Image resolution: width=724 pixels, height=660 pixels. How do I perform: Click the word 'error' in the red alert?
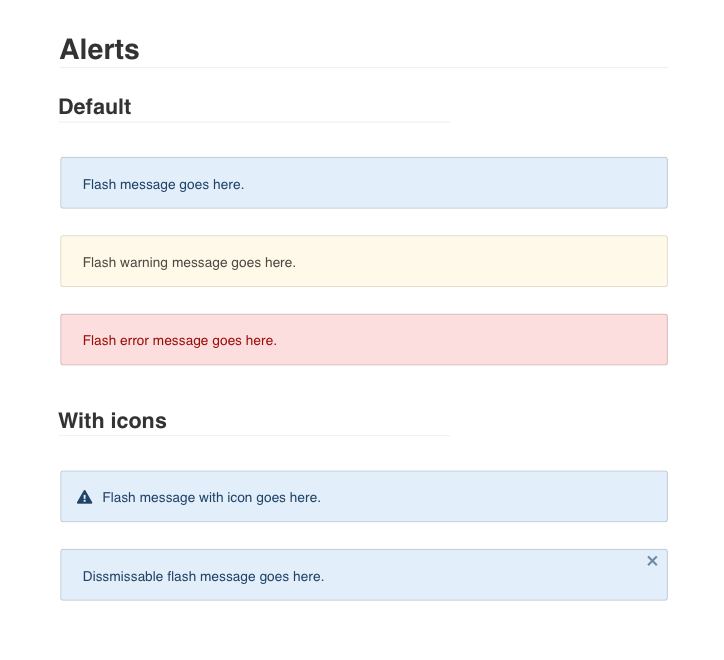coord(134,341)
